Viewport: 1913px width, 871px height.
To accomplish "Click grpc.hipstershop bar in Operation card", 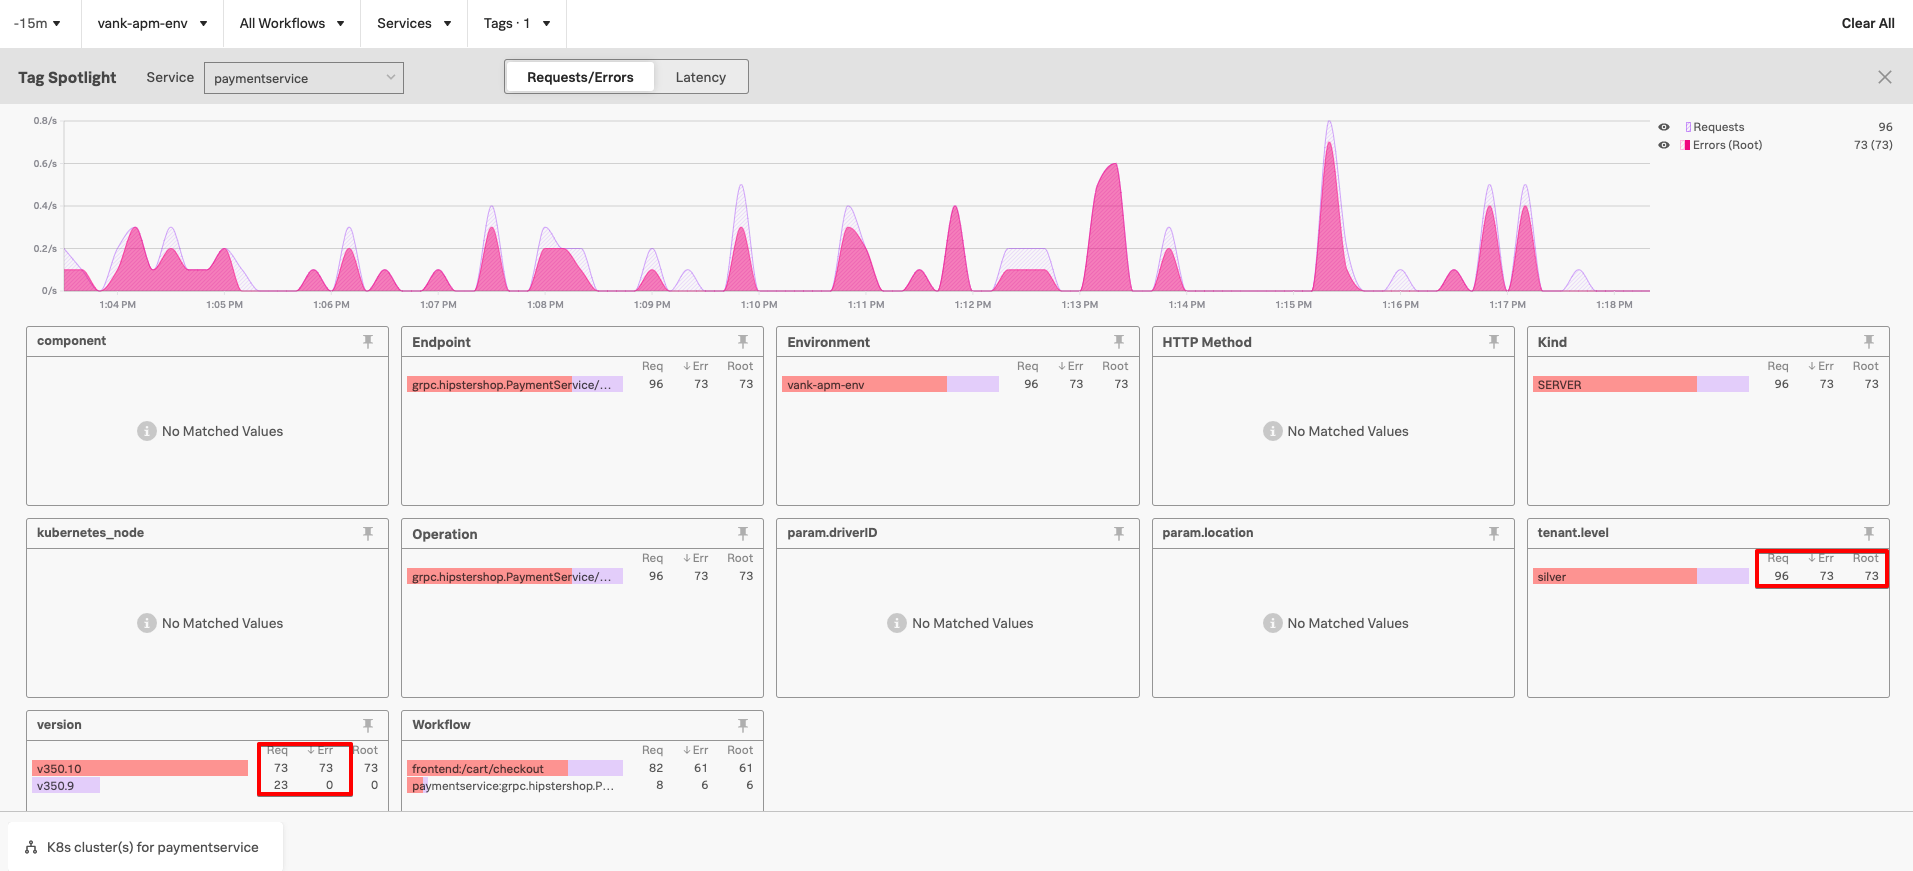I will (515, 576).
